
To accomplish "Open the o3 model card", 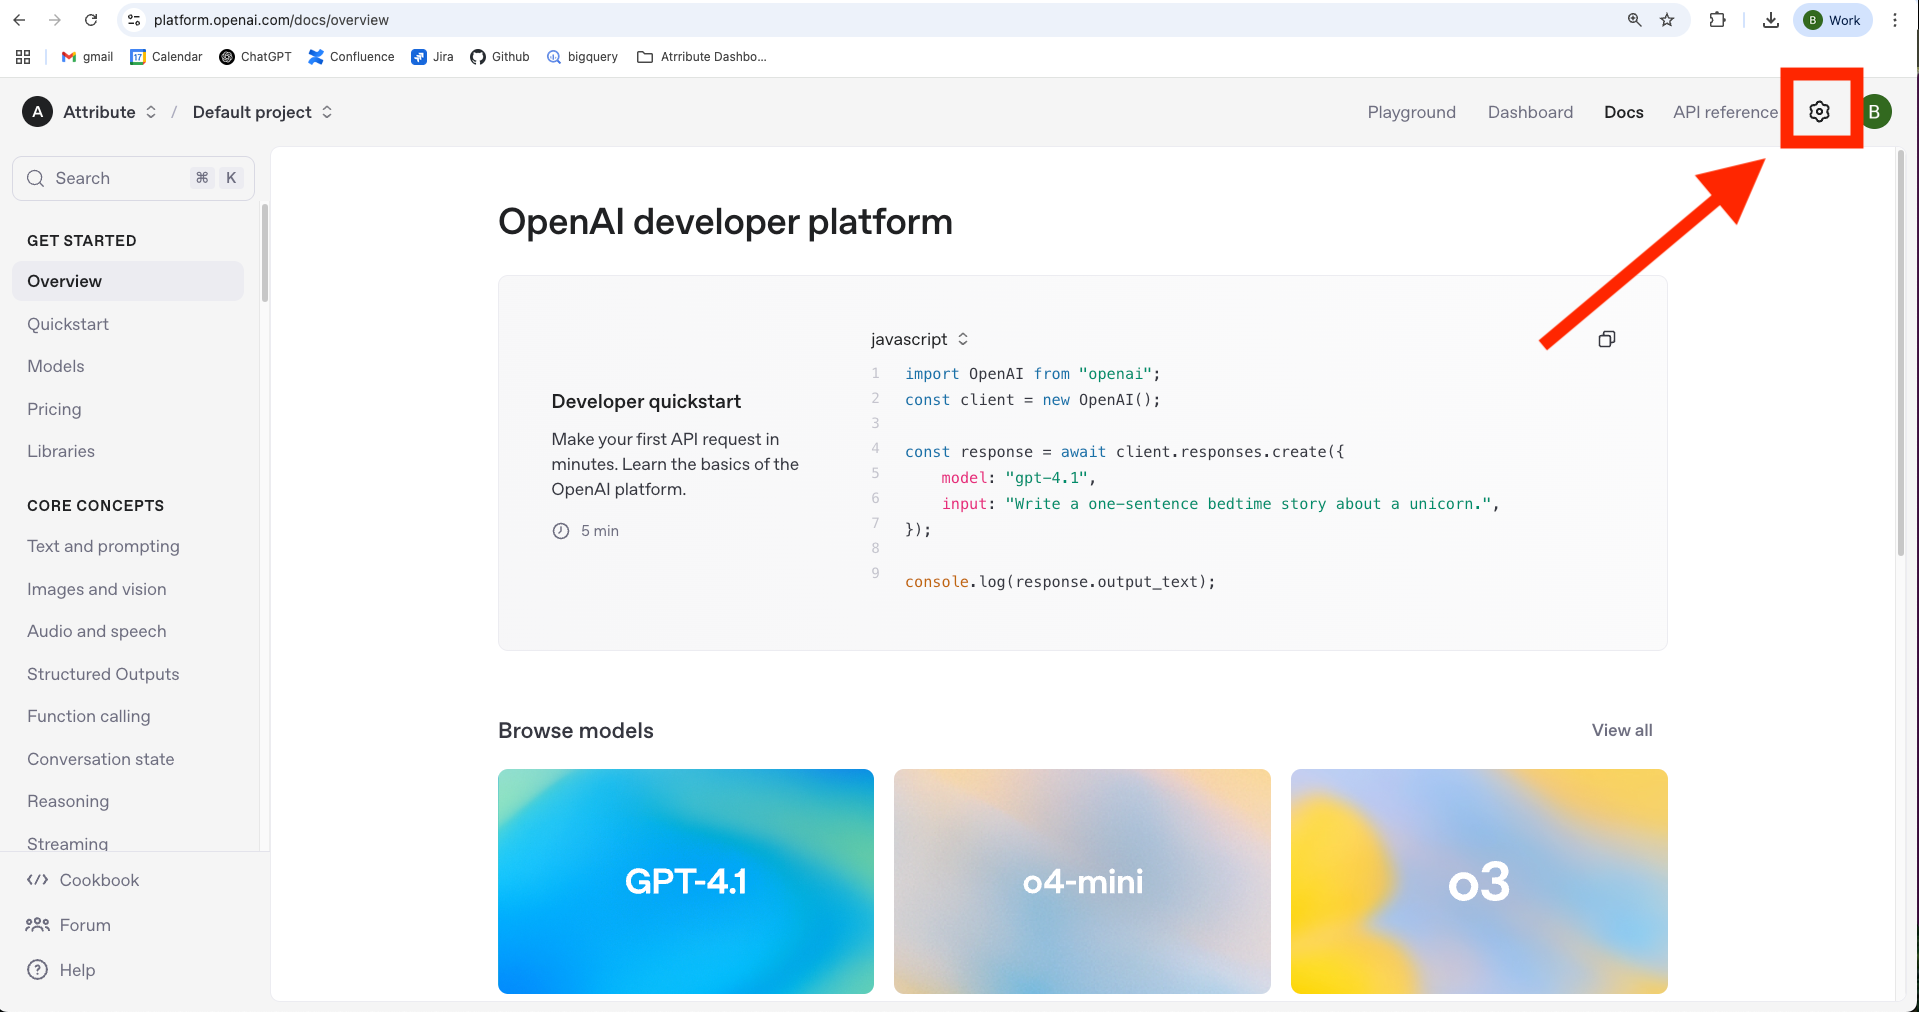I will click(x=1479, y=881).
